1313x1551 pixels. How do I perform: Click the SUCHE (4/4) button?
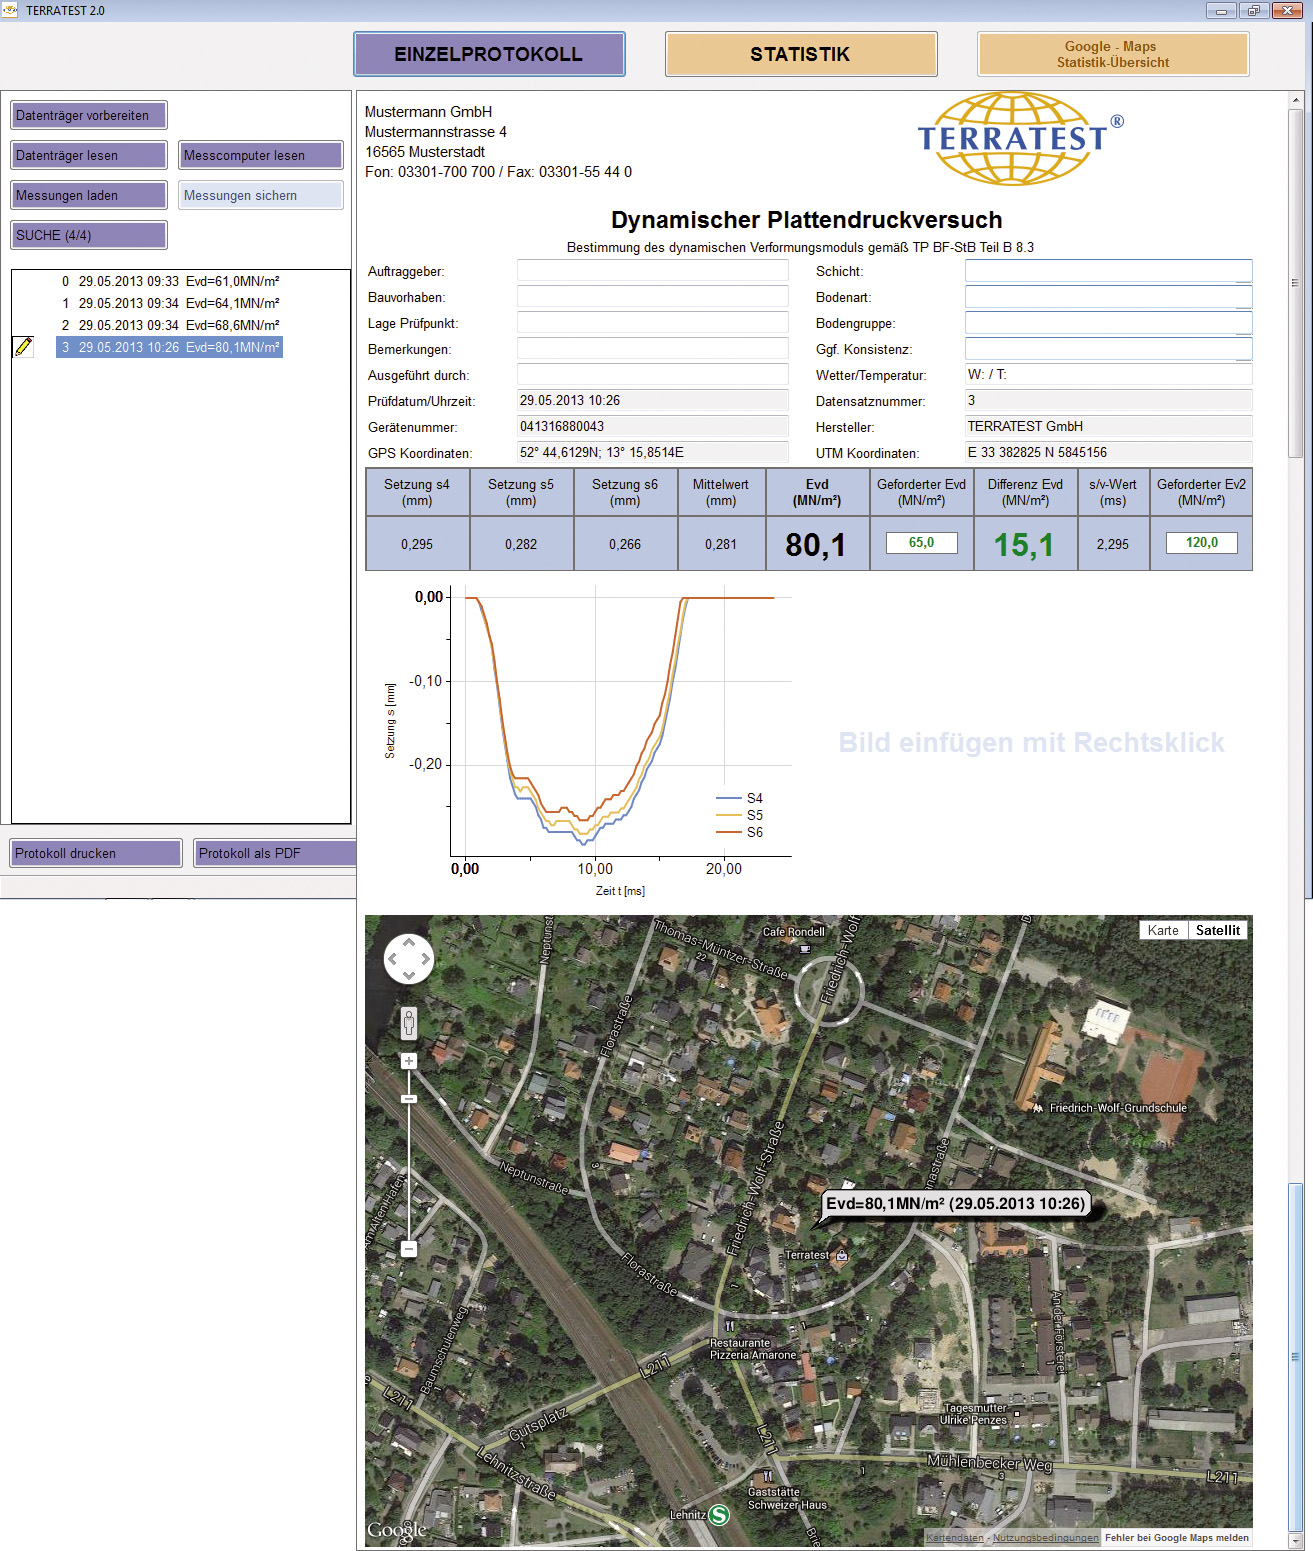point(89,235)
